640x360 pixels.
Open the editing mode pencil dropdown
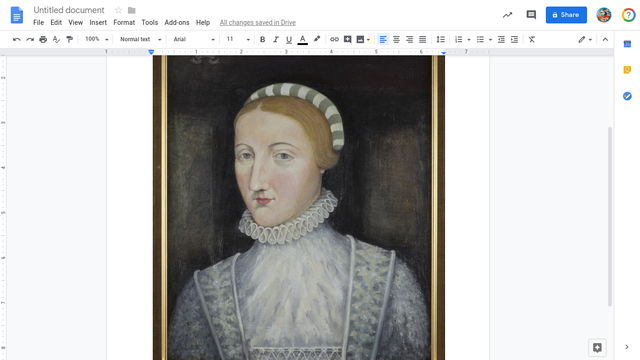[585, 40]
